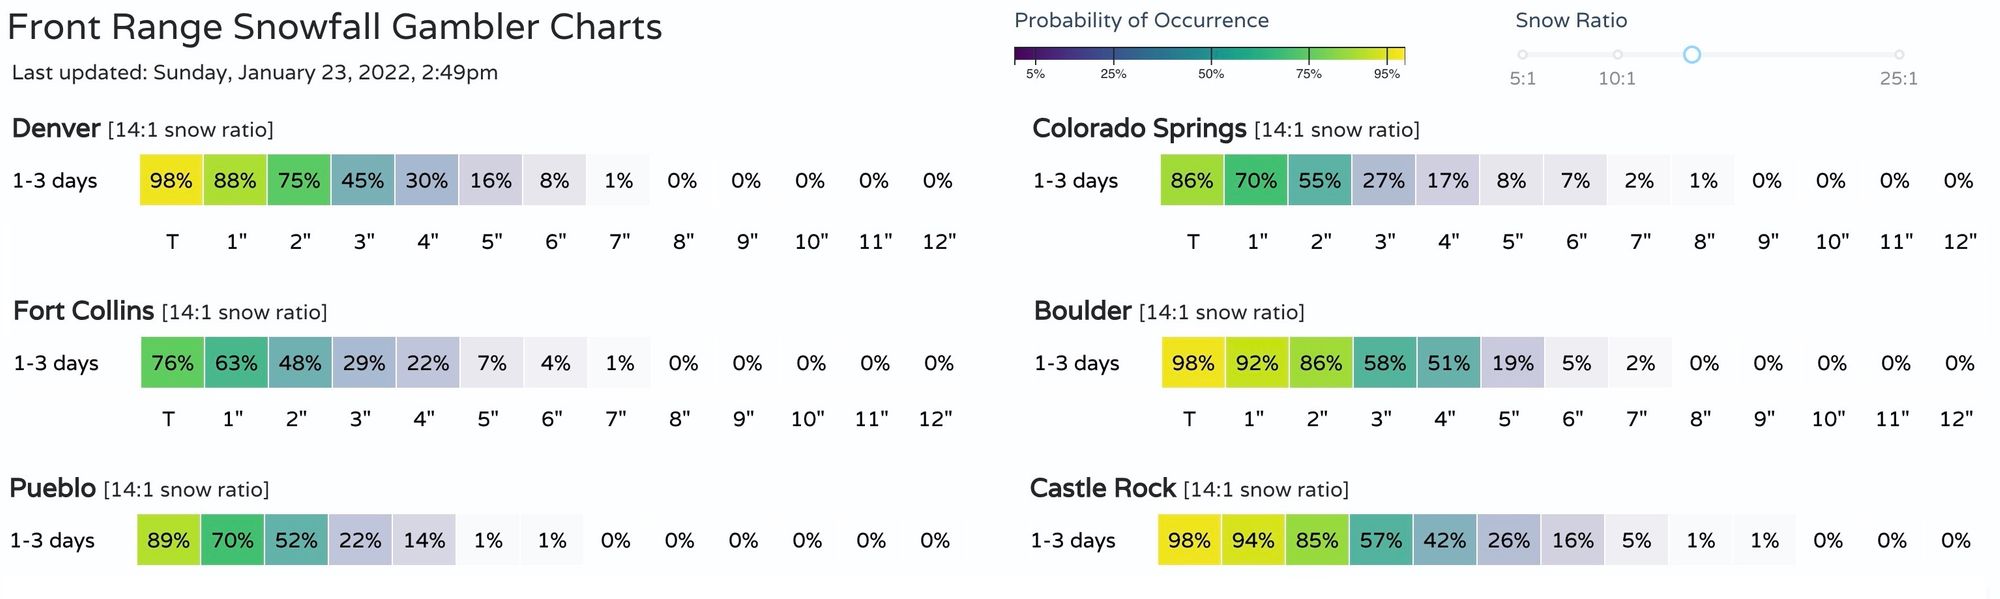The image size is (2000, 599).
Task: Click the current snow ratio slider handle
Action: coord(1692,55)
